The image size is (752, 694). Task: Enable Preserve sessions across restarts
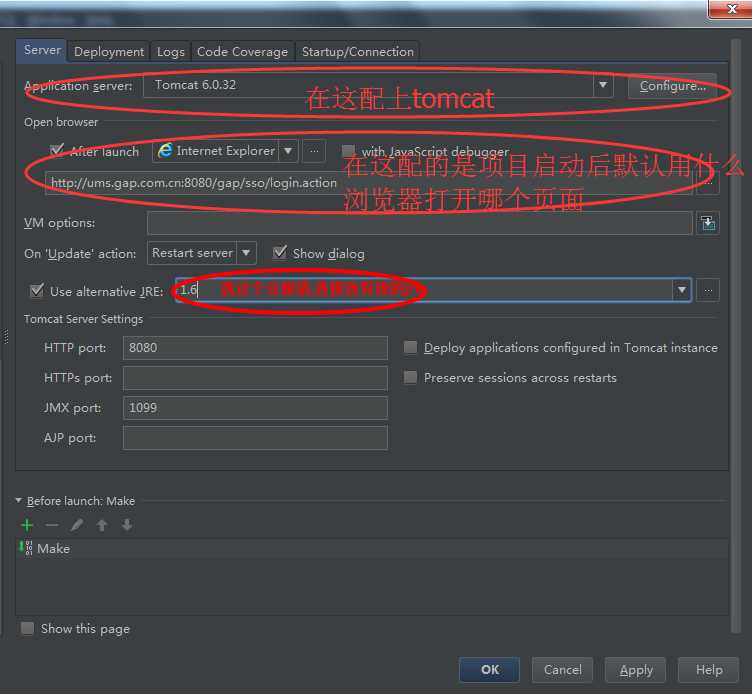point(410,377)
